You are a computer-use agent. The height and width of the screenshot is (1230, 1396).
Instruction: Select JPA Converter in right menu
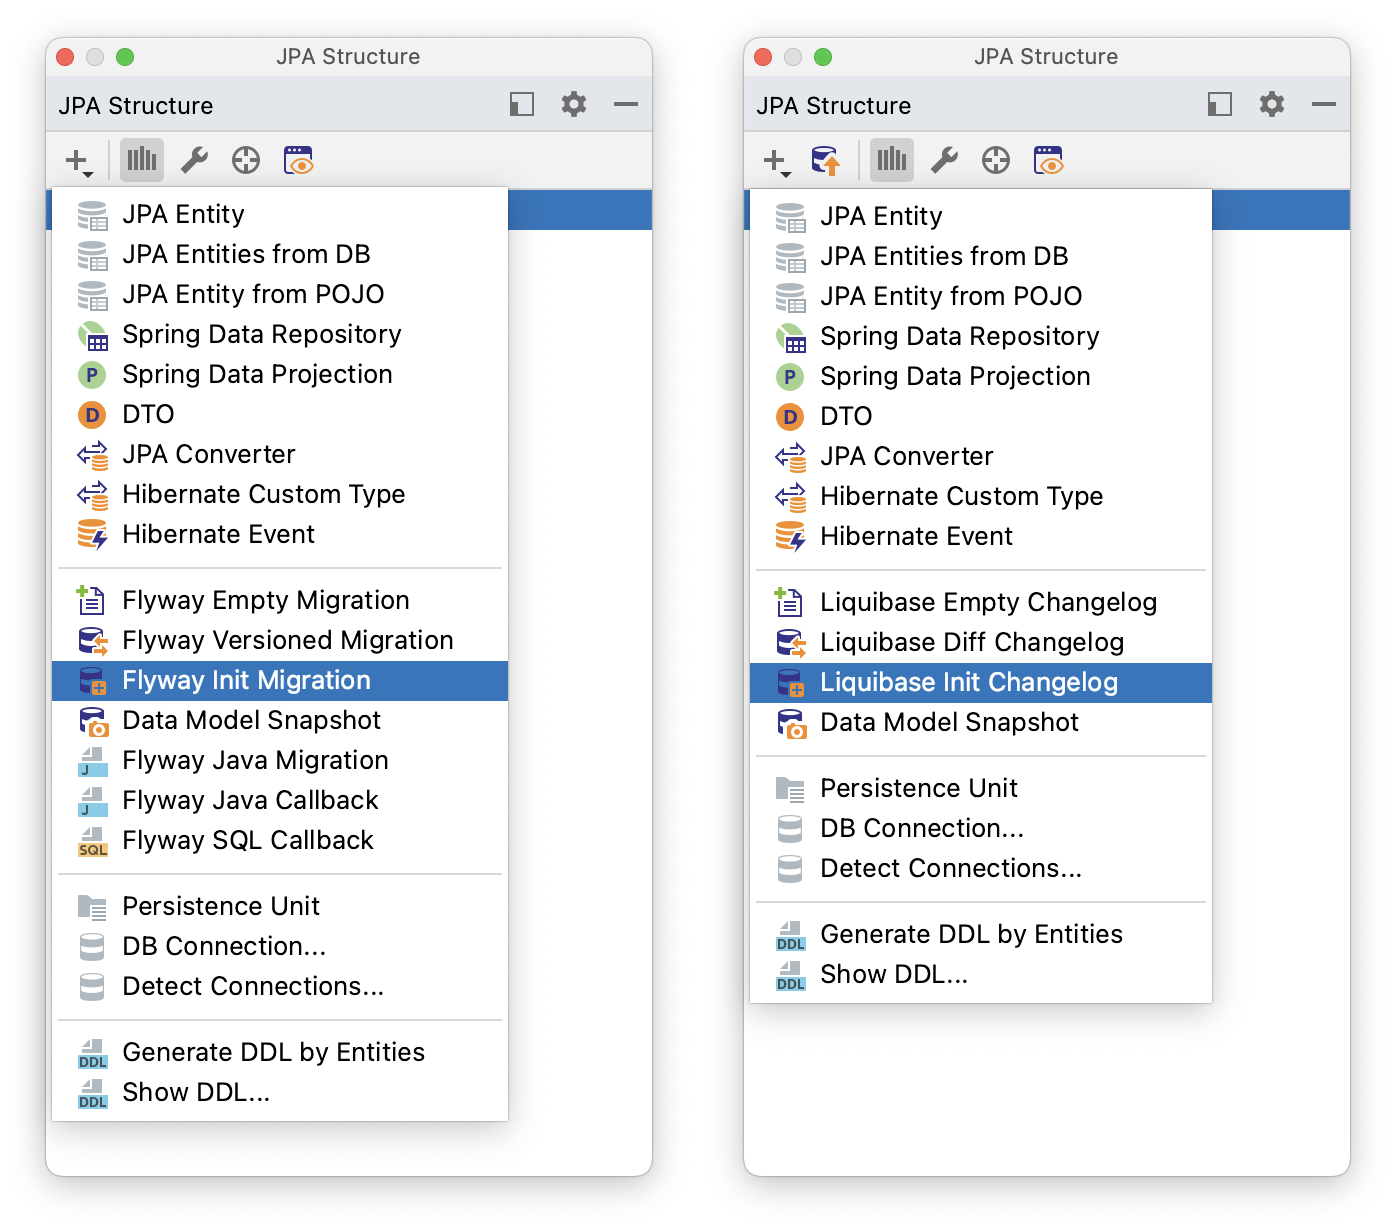(x=981, y=457)
